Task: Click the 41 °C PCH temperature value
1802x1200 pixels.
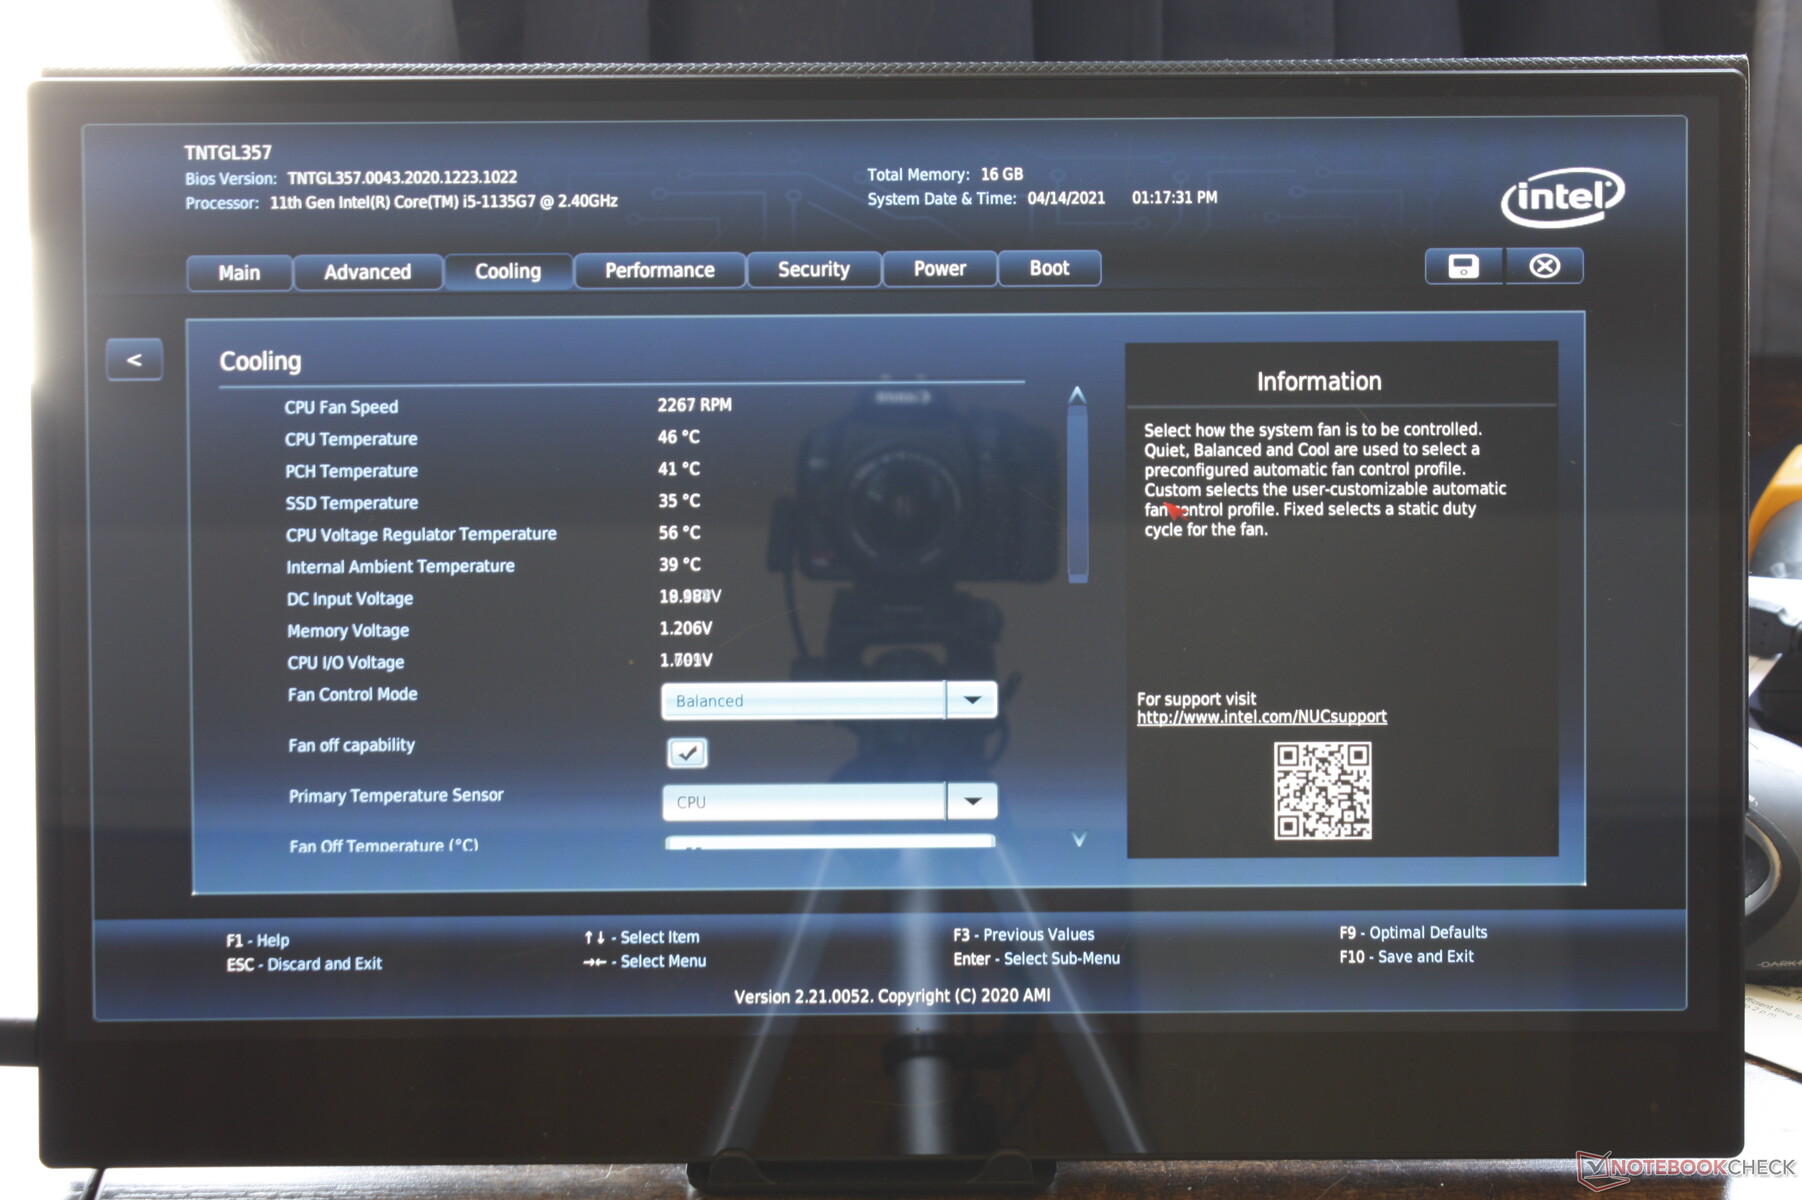Action: tap(679, 469)
